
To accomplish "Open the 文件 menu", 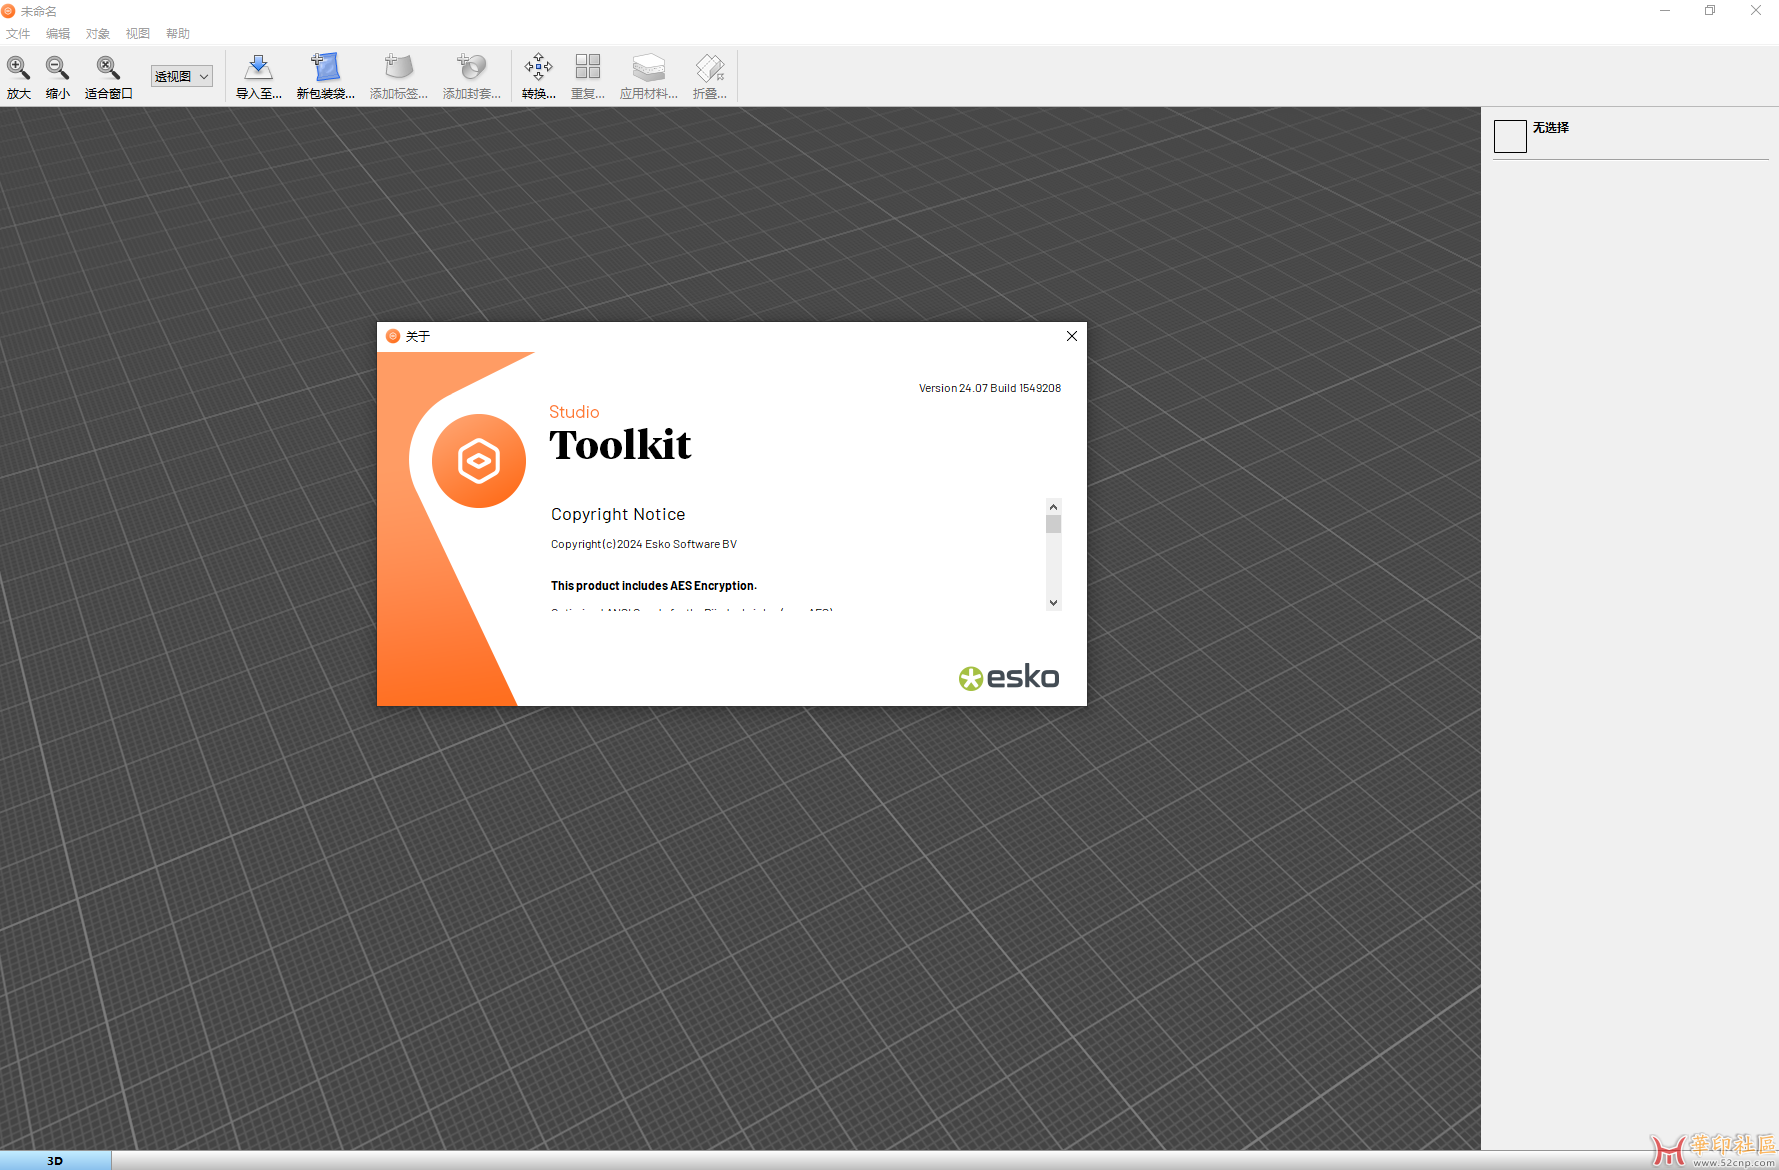I will (x=18, y=34).
